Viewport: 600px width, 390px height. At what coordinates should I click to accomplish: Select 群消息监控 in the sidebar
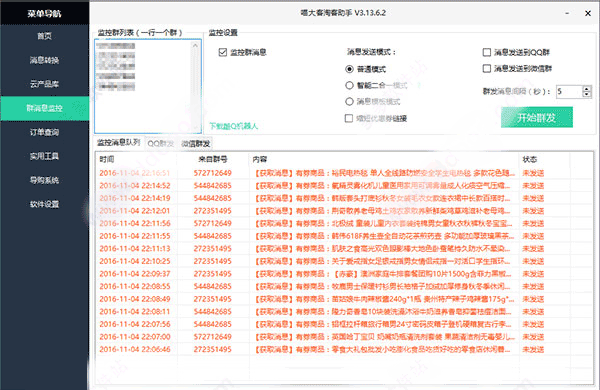[44, 108]
